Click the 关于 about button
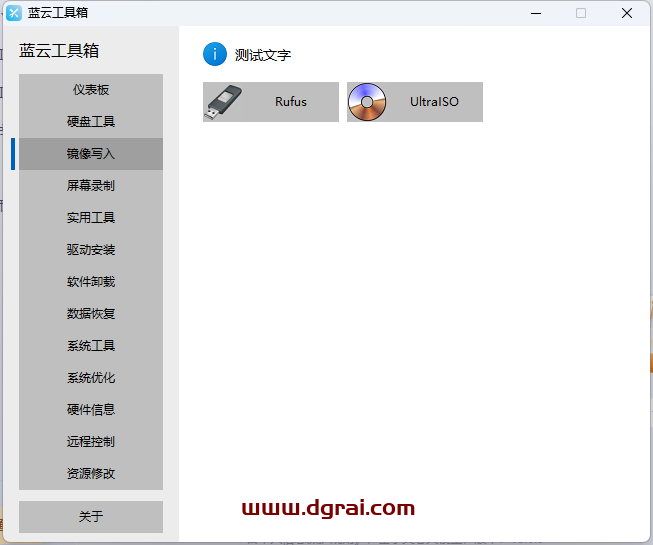The width and height of the screenshot is (653, 545). point(91,517)
